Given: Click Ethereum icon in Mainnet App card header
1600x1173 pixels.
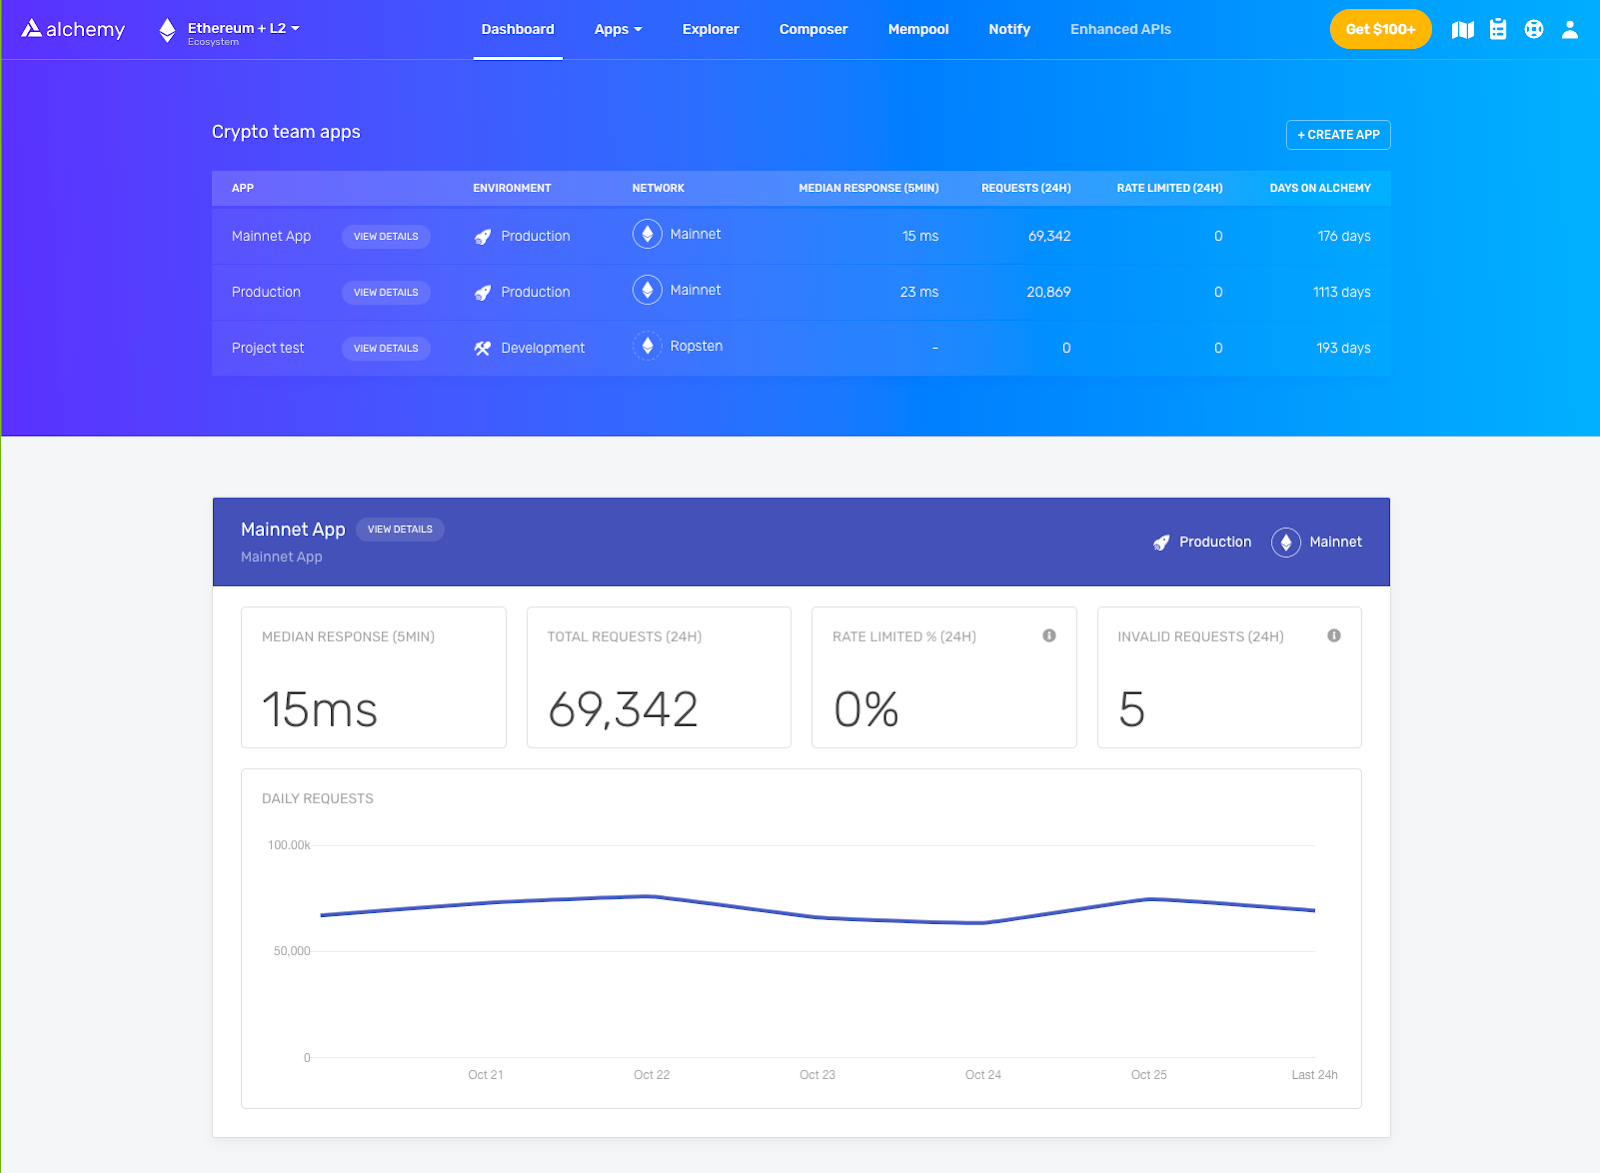Looking at the screenshot, I should (1286, 542).
